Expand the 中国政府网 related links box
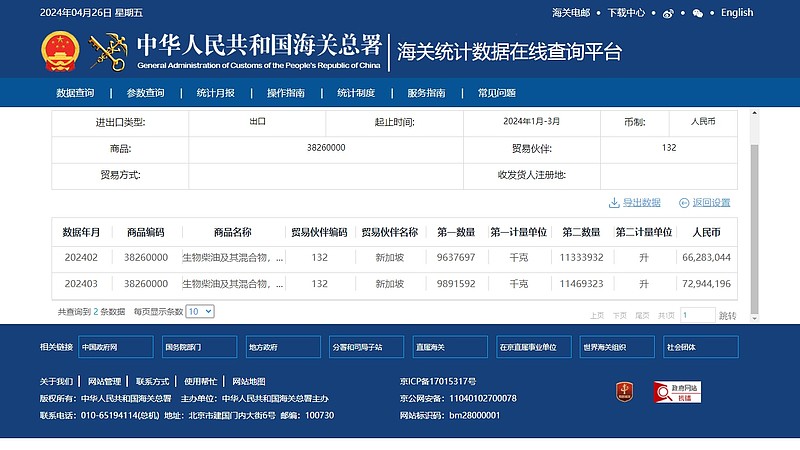The height and width of the screenshot is (450, 800). pyautogui.click(x=116, y=347)
